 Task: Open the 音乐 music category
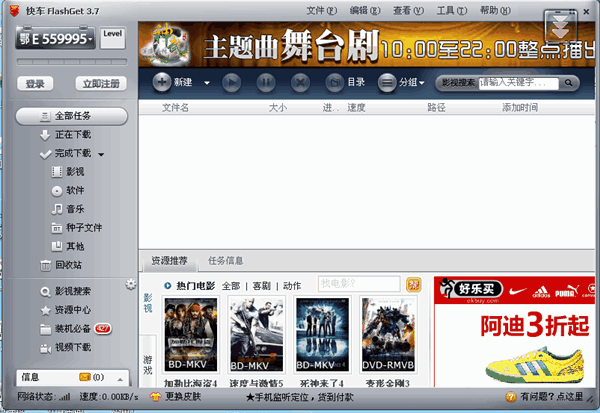[x=68, y=209]
